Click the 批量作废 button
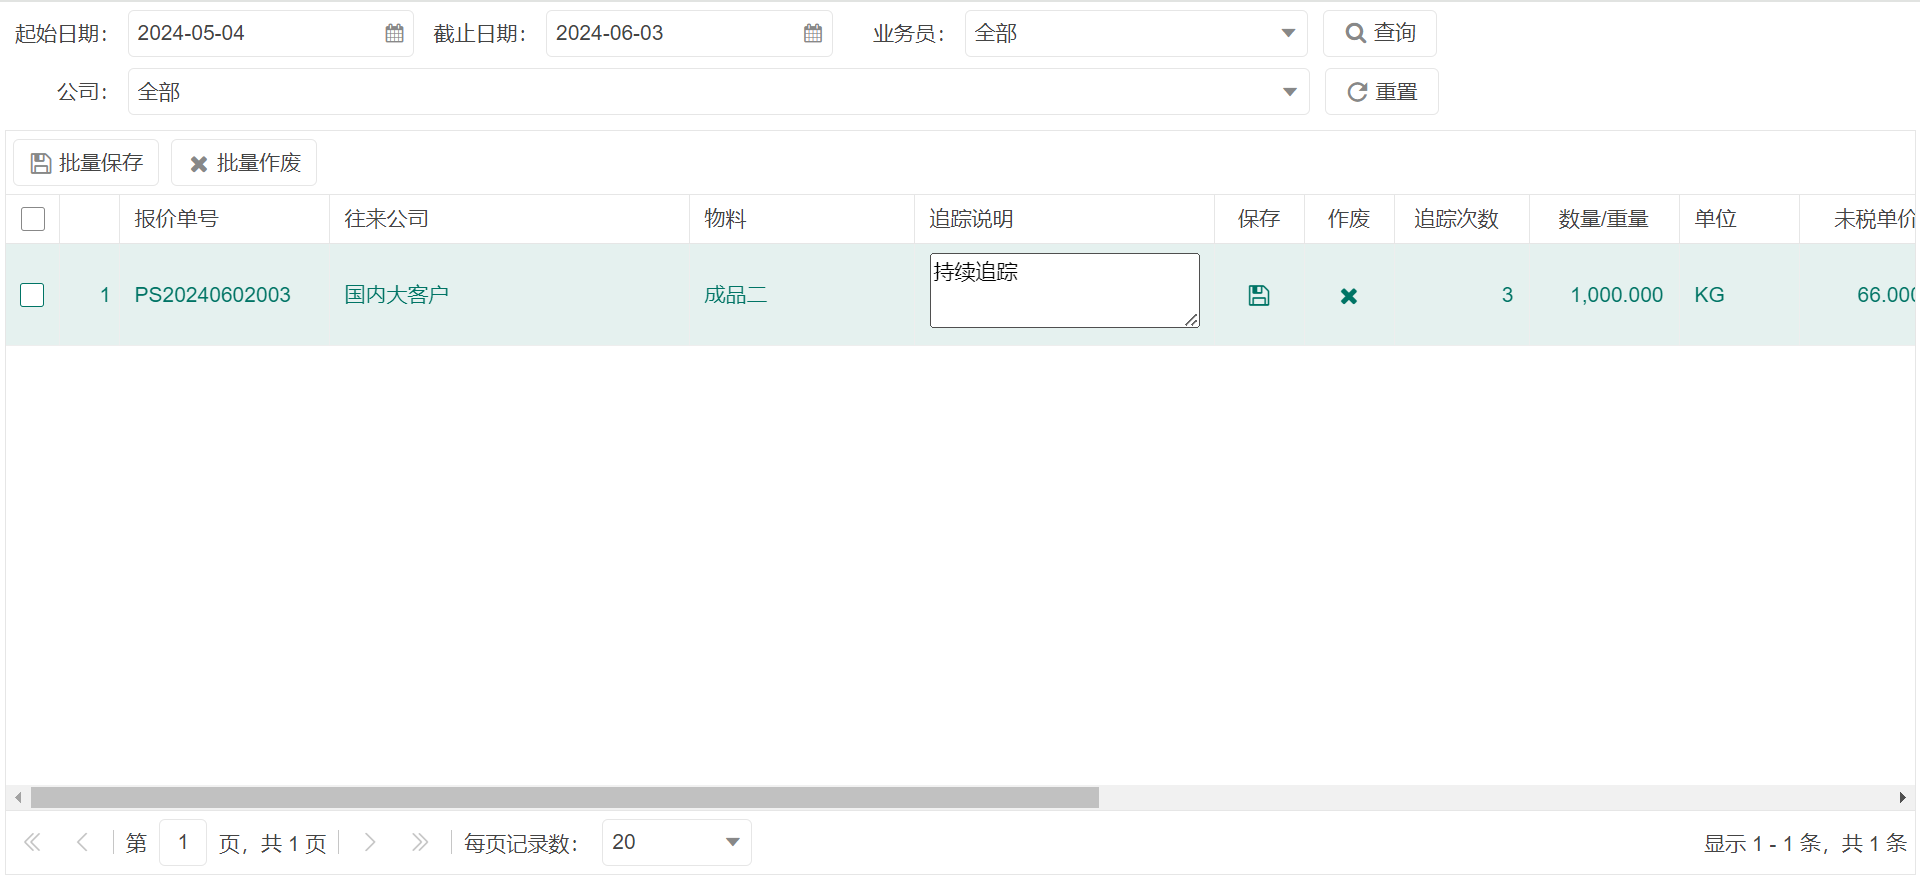Viewport: 1920px width, 879px height. coord(244,163)
